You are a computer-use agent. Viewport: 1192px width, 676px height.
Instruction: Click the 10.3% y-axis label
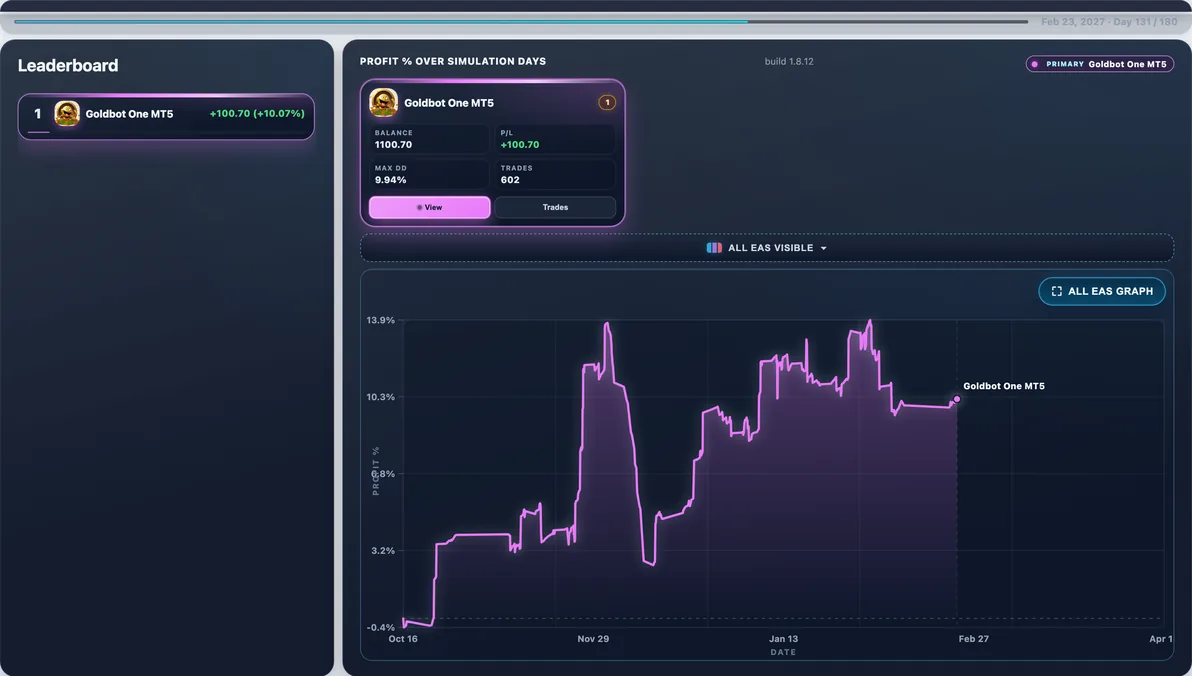380,397
